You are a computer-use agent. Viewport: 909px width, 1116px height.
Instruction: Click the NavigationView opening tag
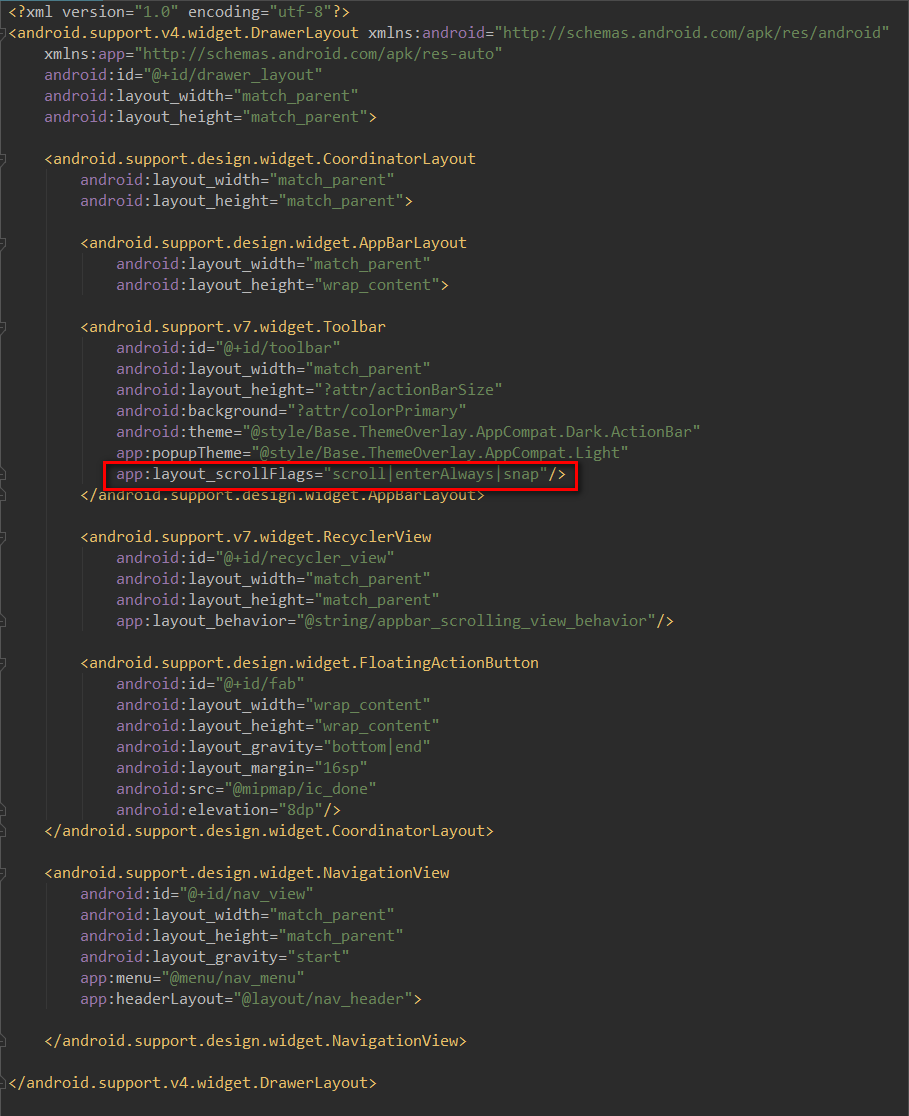click(246, 873)
